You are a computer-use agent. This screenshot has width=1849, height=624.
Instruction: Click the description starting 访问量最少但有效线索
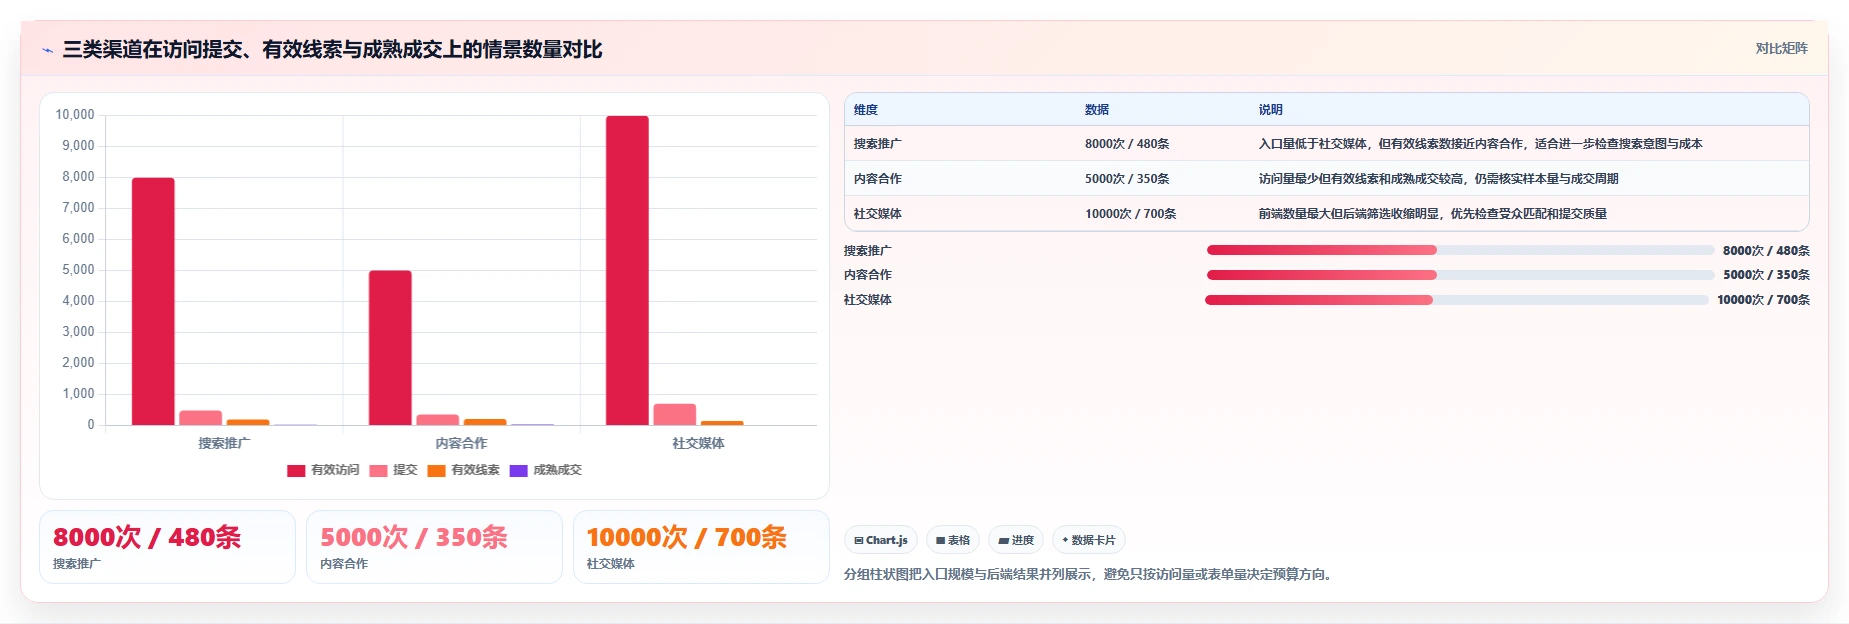1438,179
